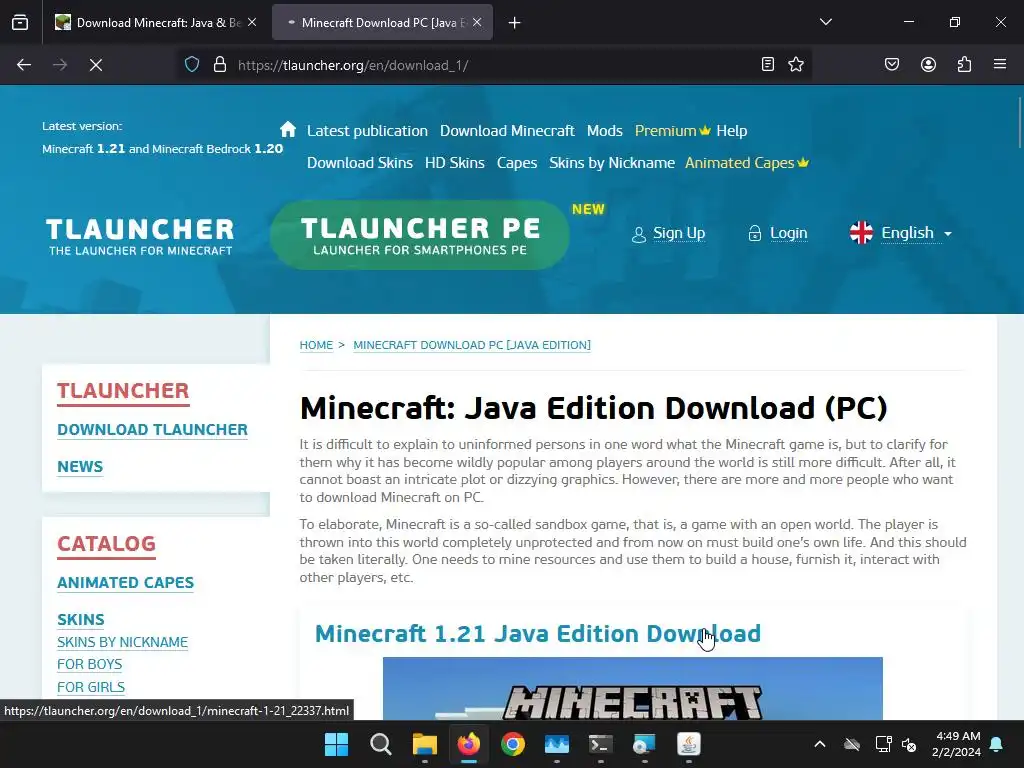This screenshot has height=768, width=1024.
Task: List all tabs dropdown arrow
Action: coord(825,22)
